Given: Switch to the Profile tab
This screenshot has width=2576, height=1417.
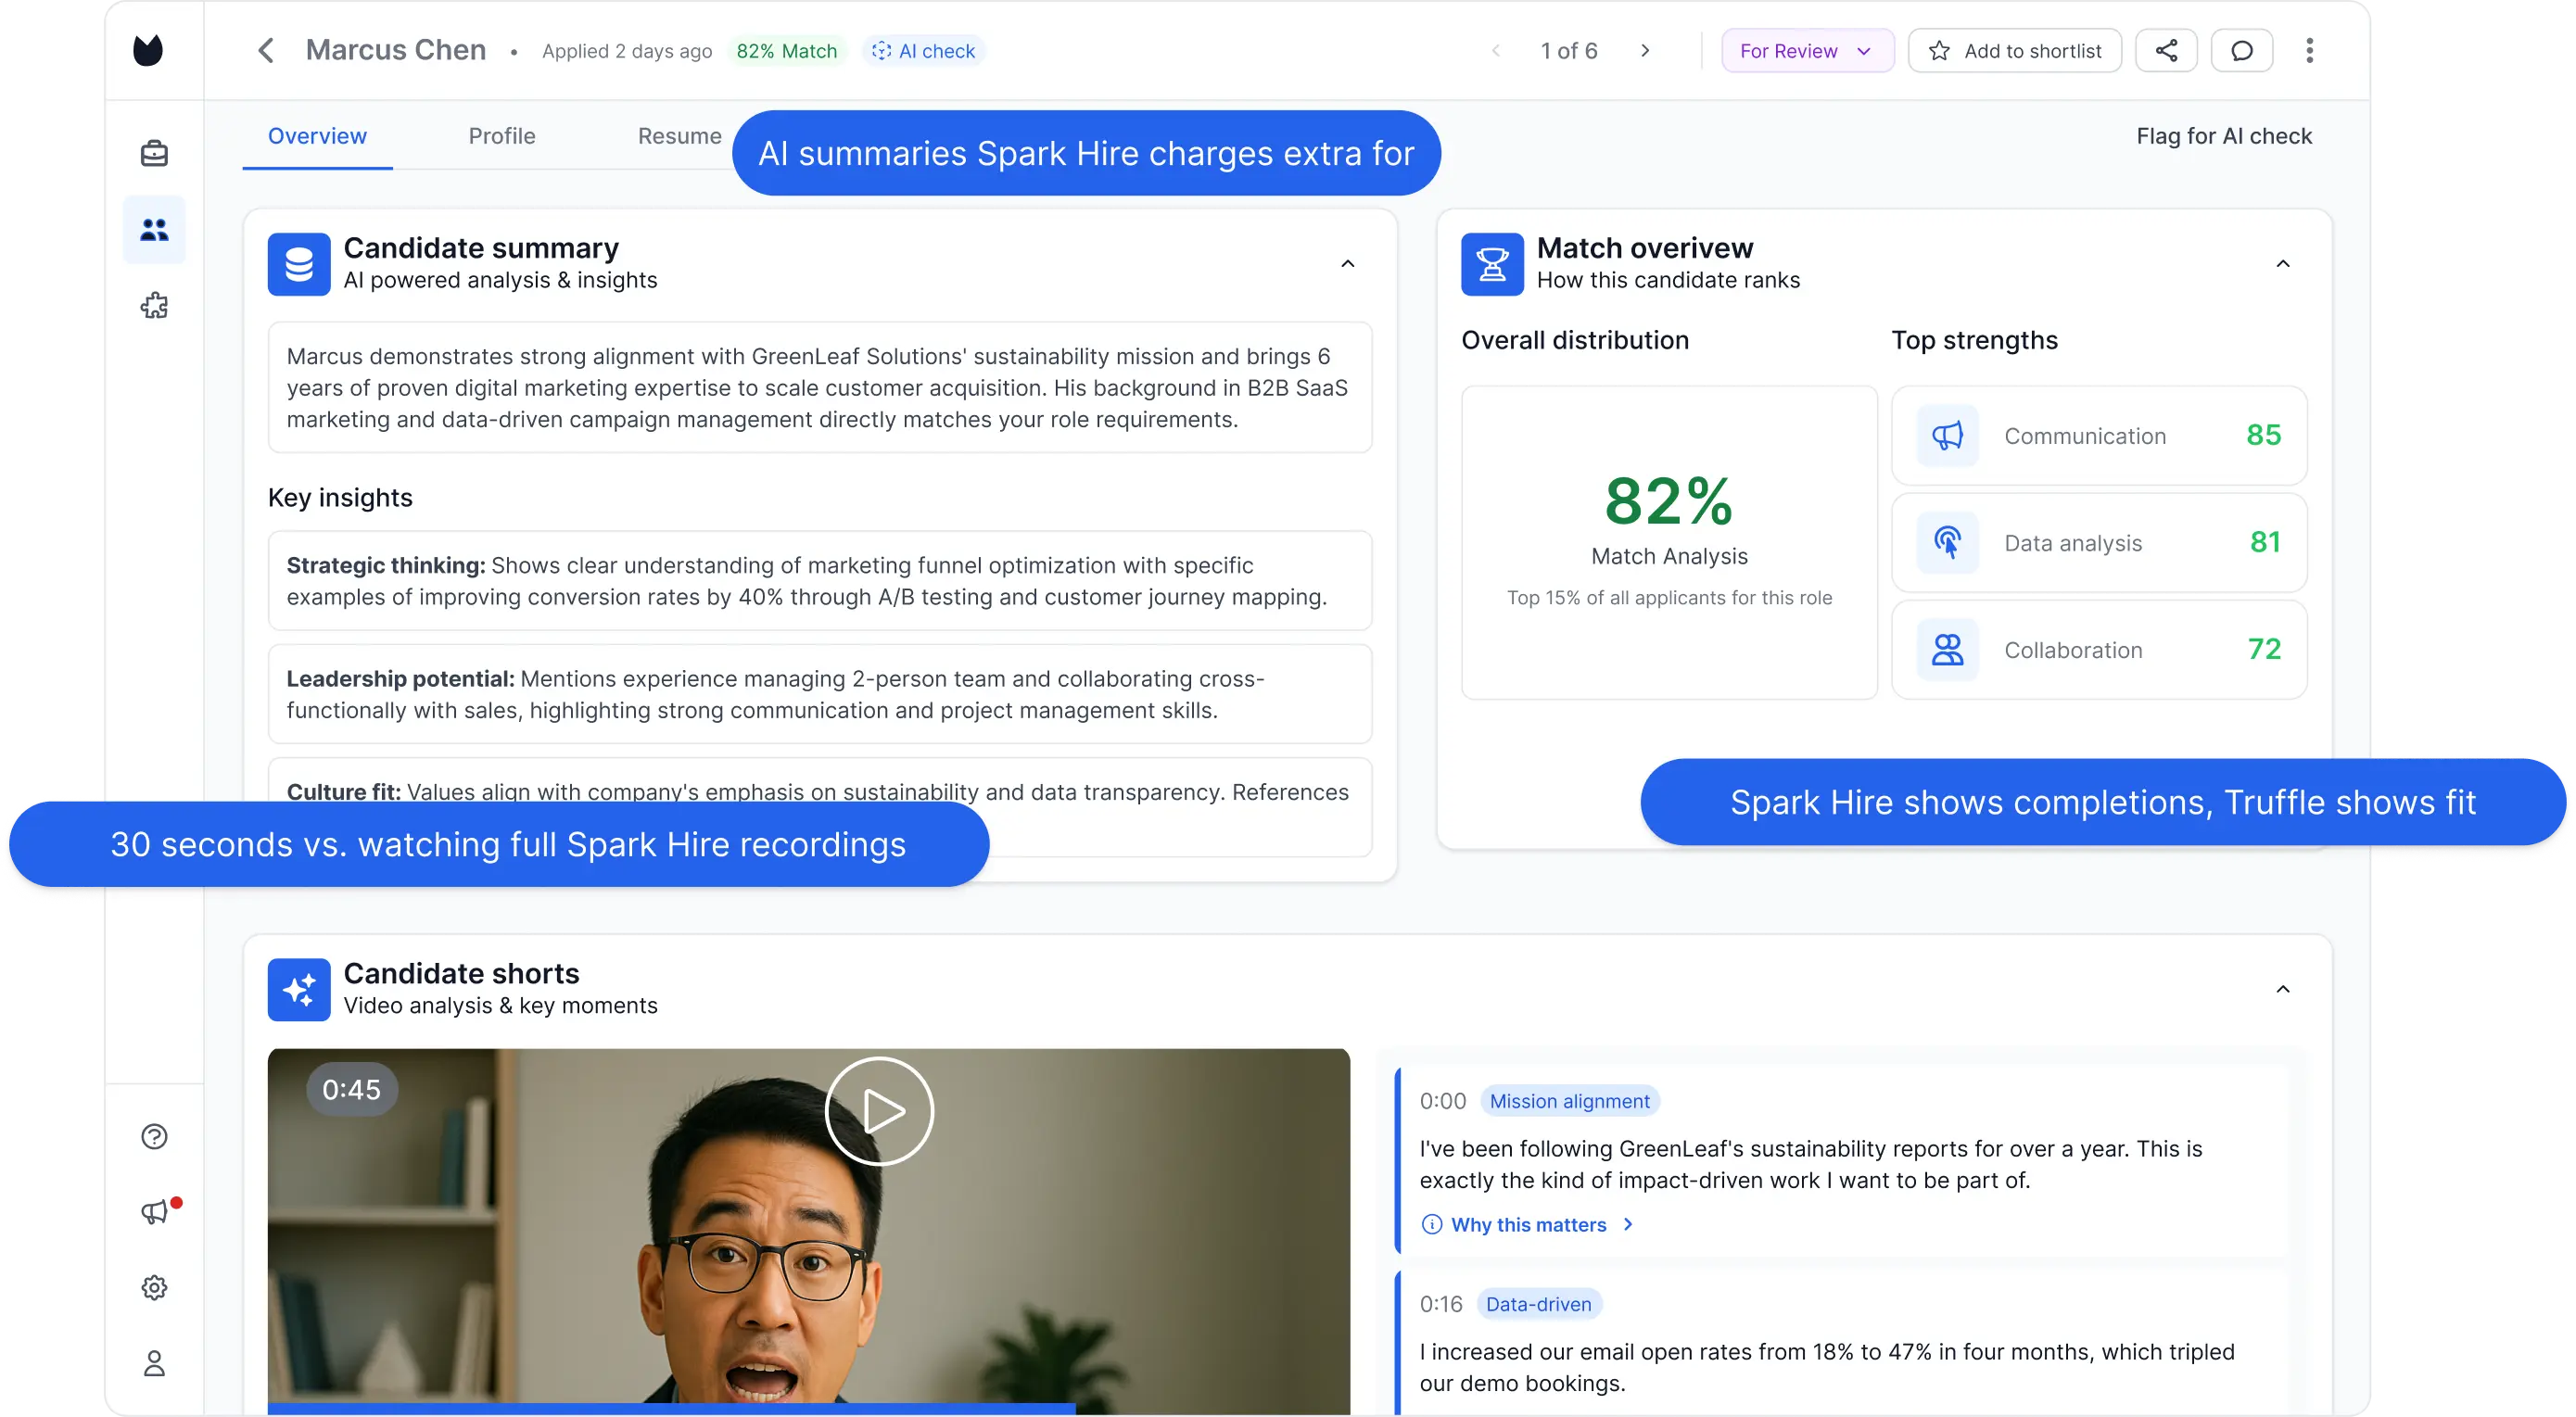Looking at the screenshot, I should coord(502,136).
